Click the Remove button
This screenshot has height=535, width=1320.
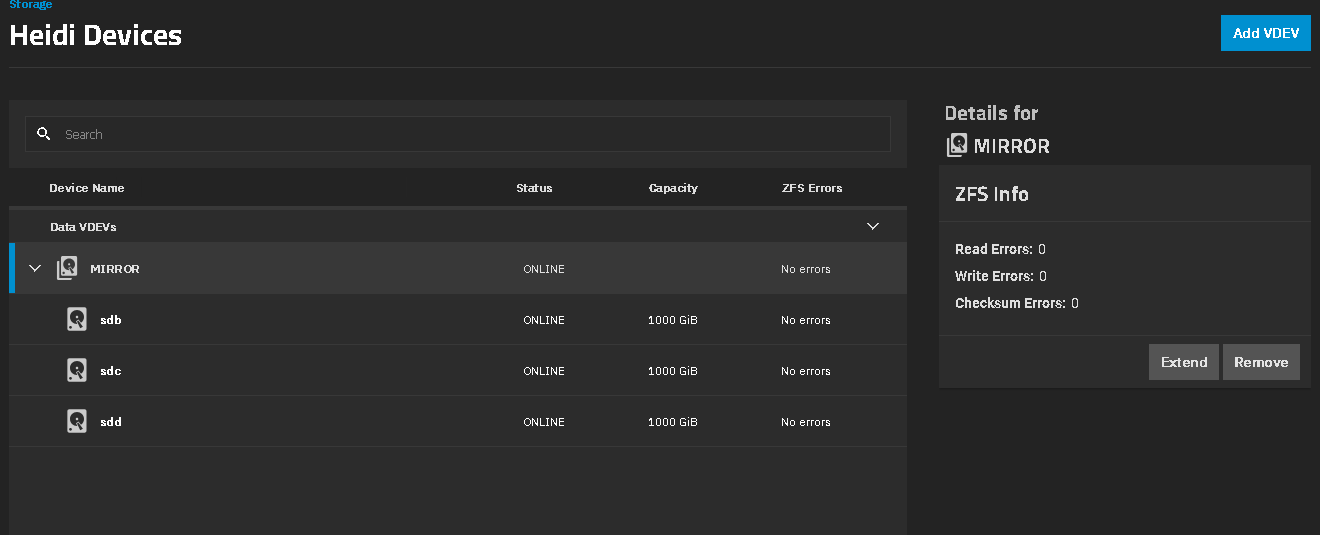[x=1261, y=362]
